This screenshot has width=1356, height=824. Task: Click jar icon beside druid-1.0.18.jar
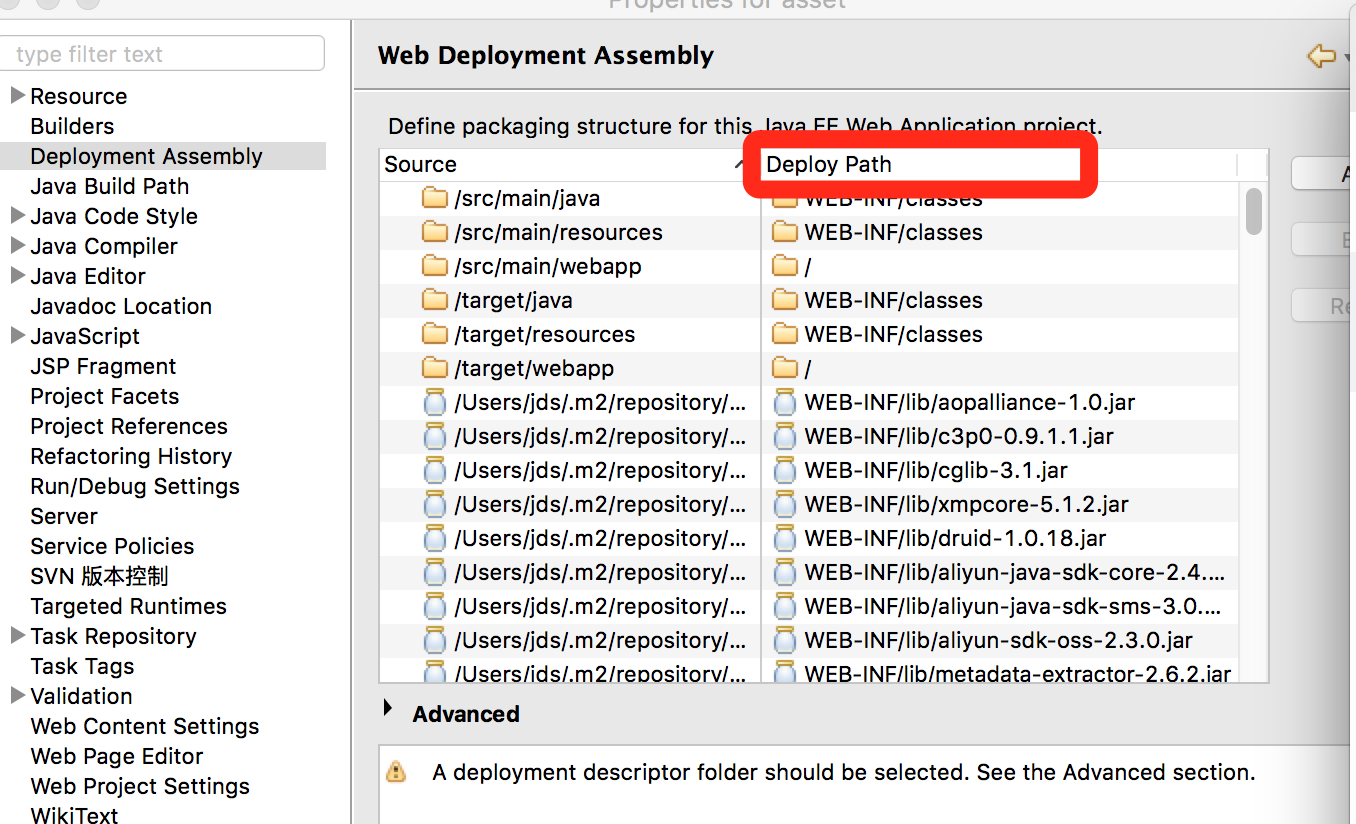[785, 538]
